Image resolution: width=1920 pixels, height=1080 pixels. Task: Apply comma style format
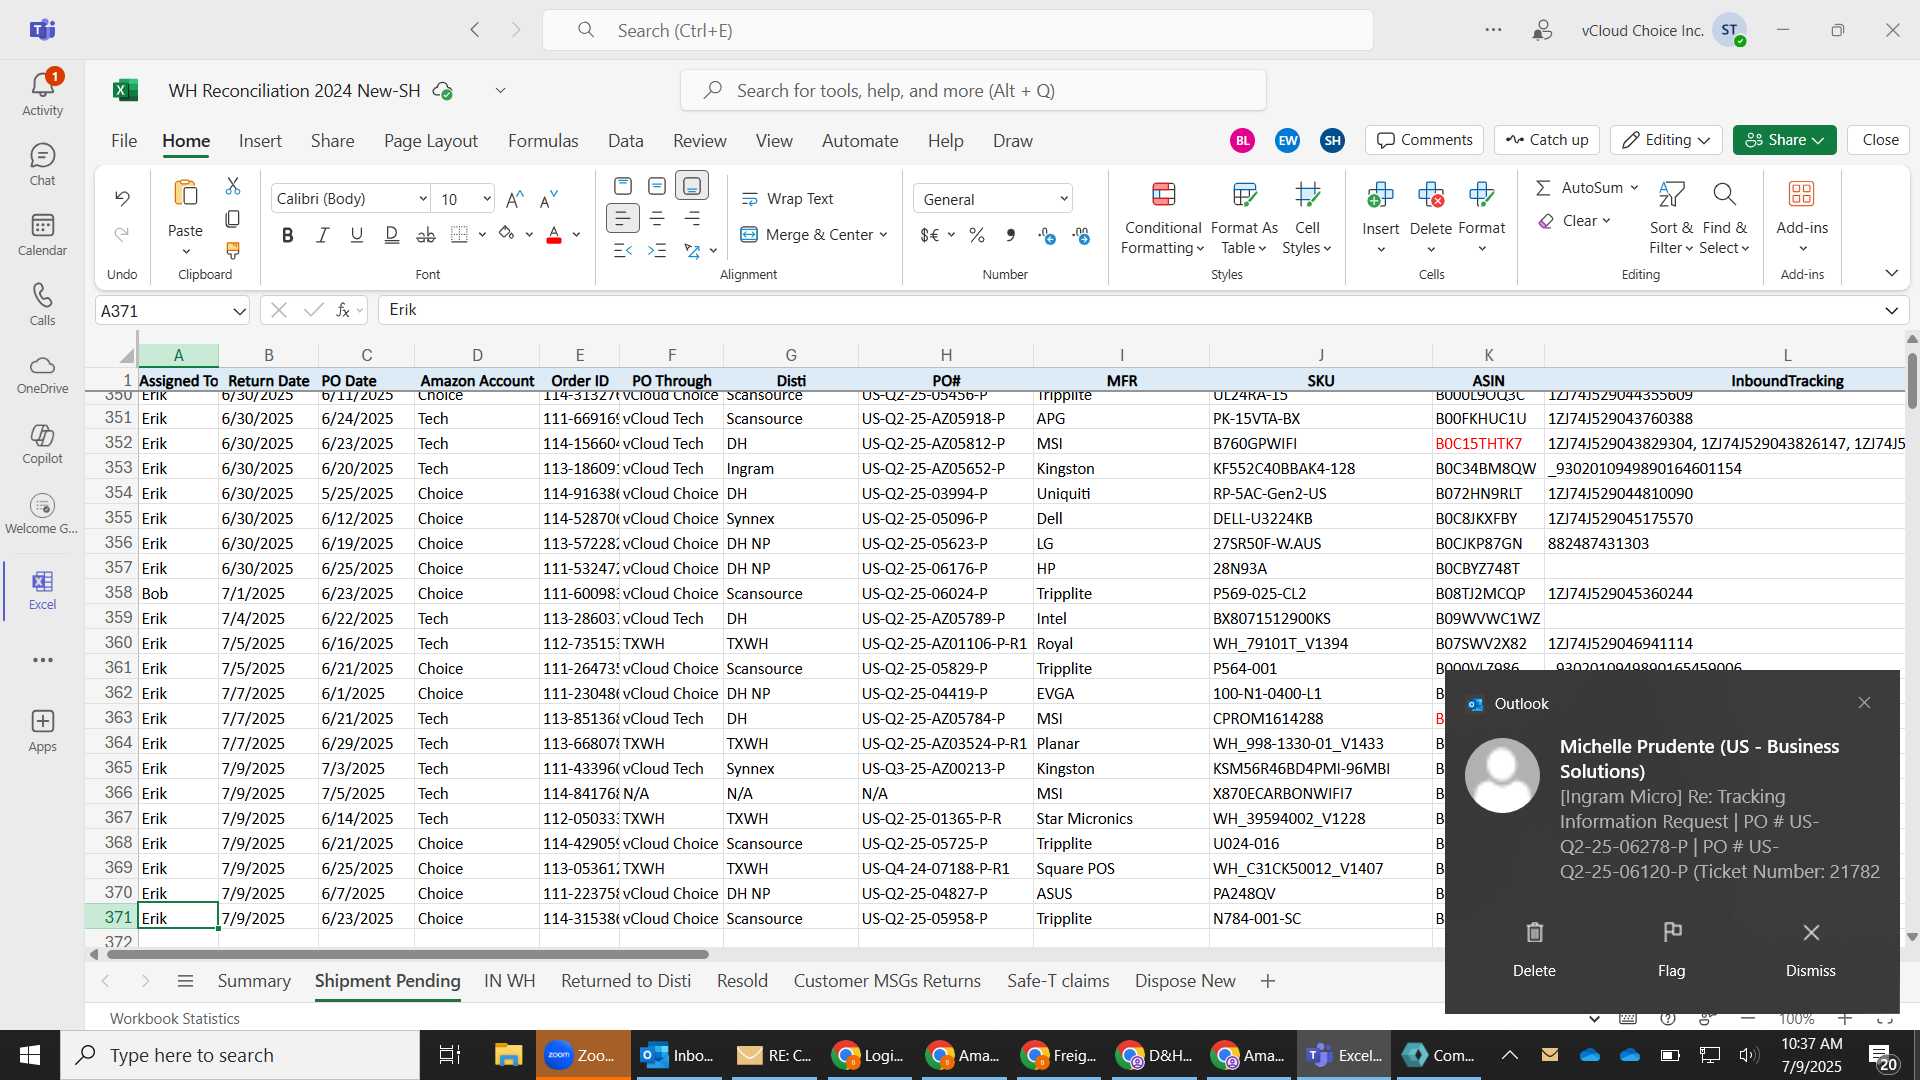click(1011, 235)
